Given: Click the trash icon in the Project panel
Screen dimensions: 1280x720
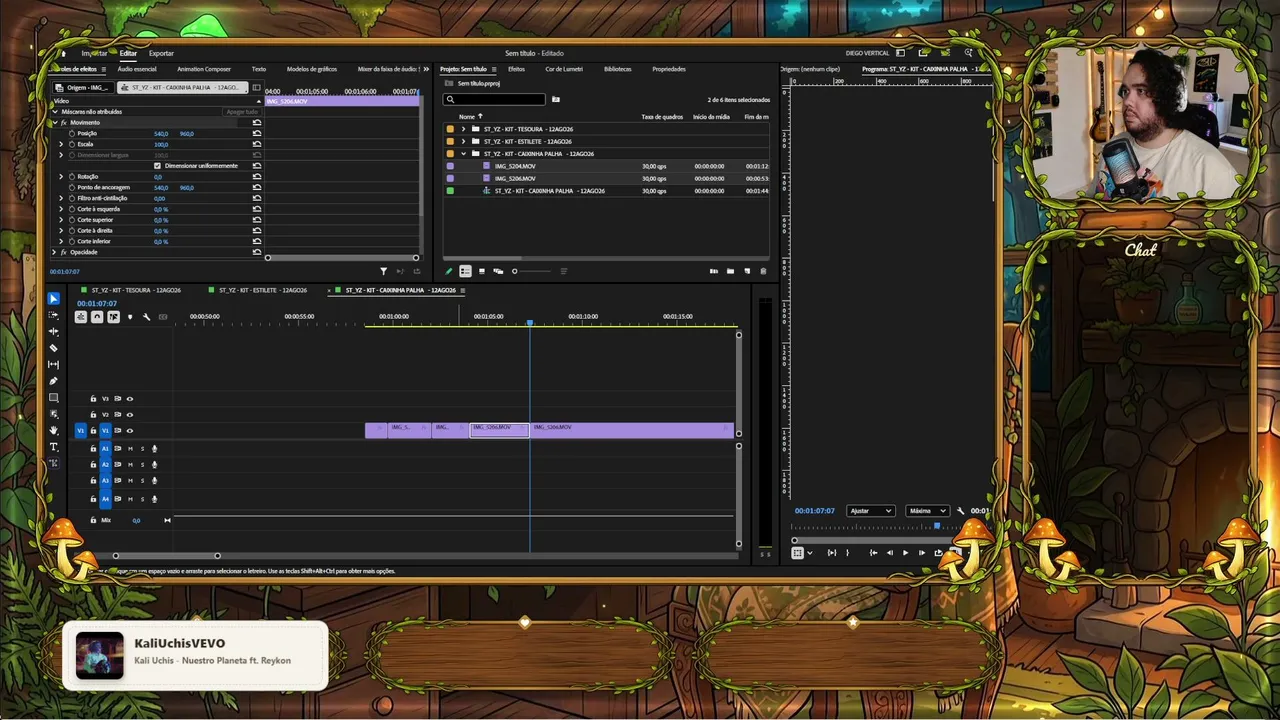Looking at the screenshot, I should point(763,271).
